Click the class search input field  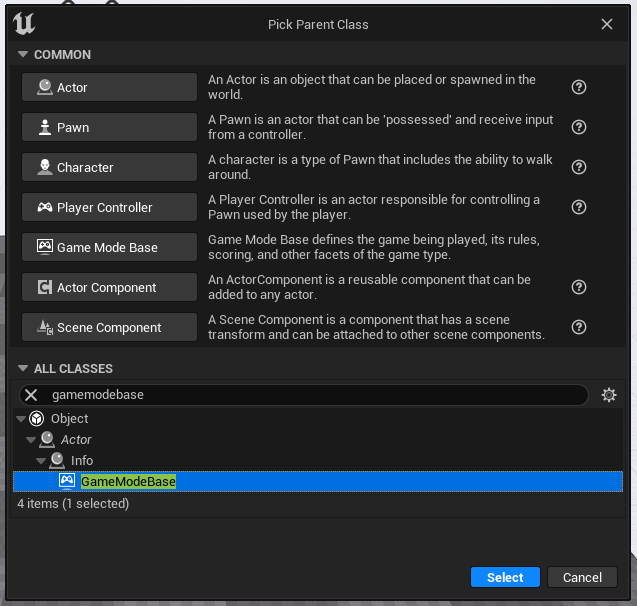coord(310,395)
